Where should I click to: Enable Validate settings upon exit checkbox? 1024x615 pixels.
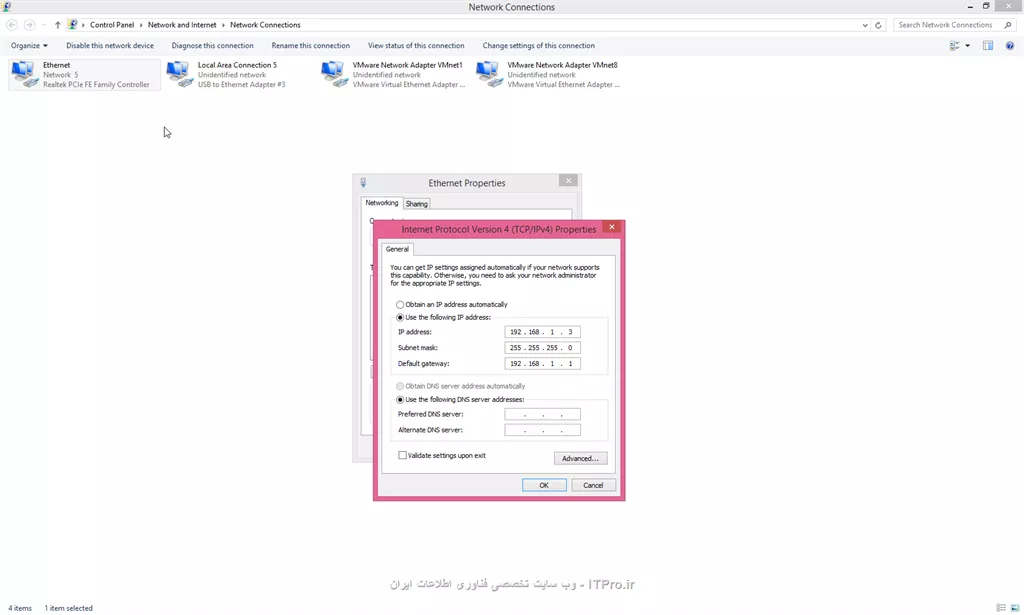pos(403,455)
